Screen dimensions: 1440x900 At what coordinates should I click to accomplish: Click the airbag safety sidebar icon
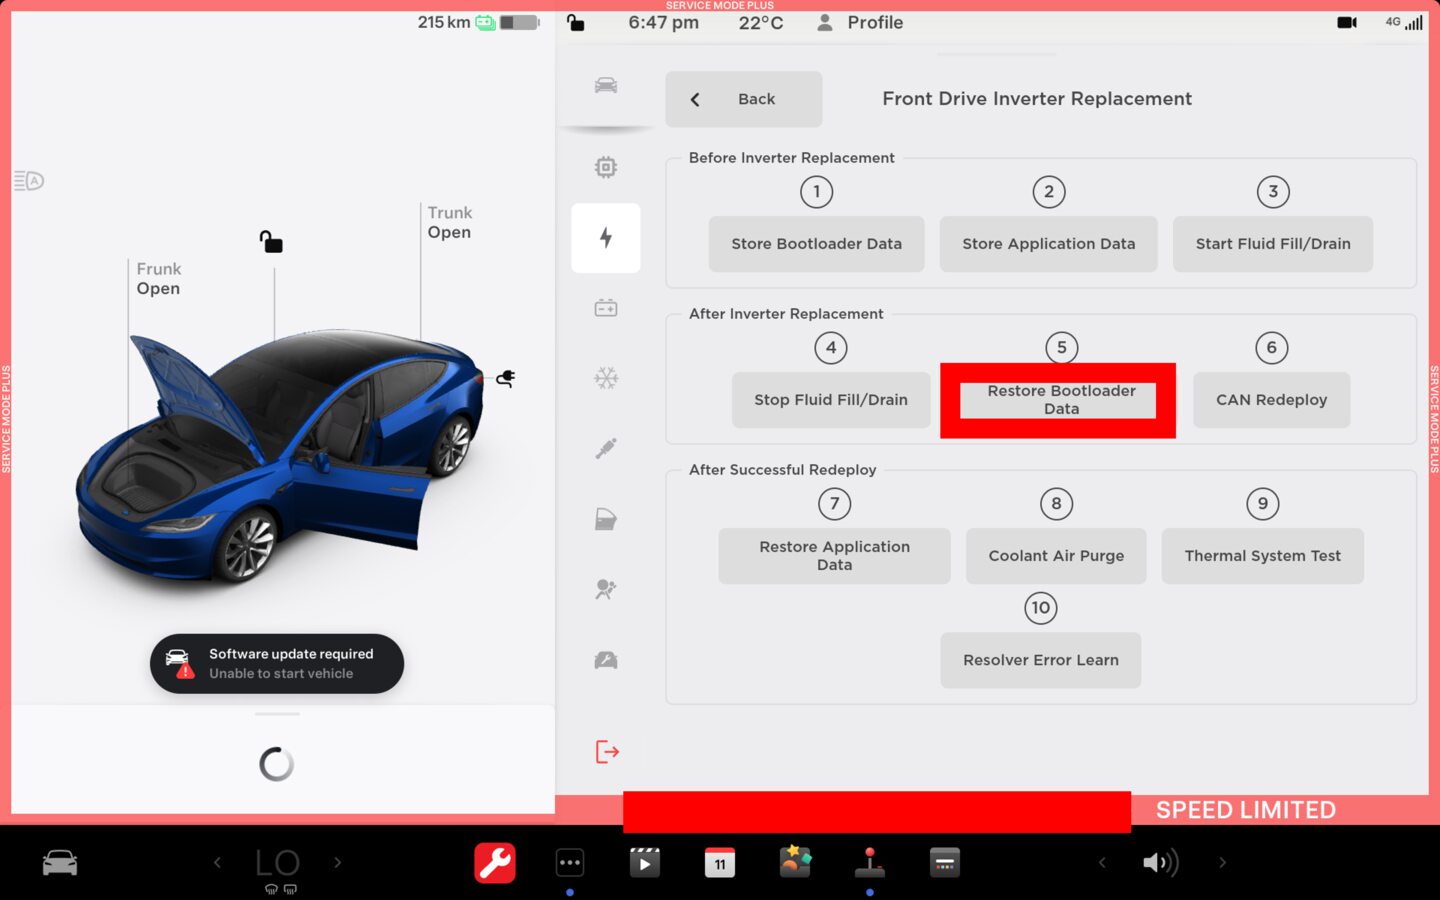click(606, 589)
